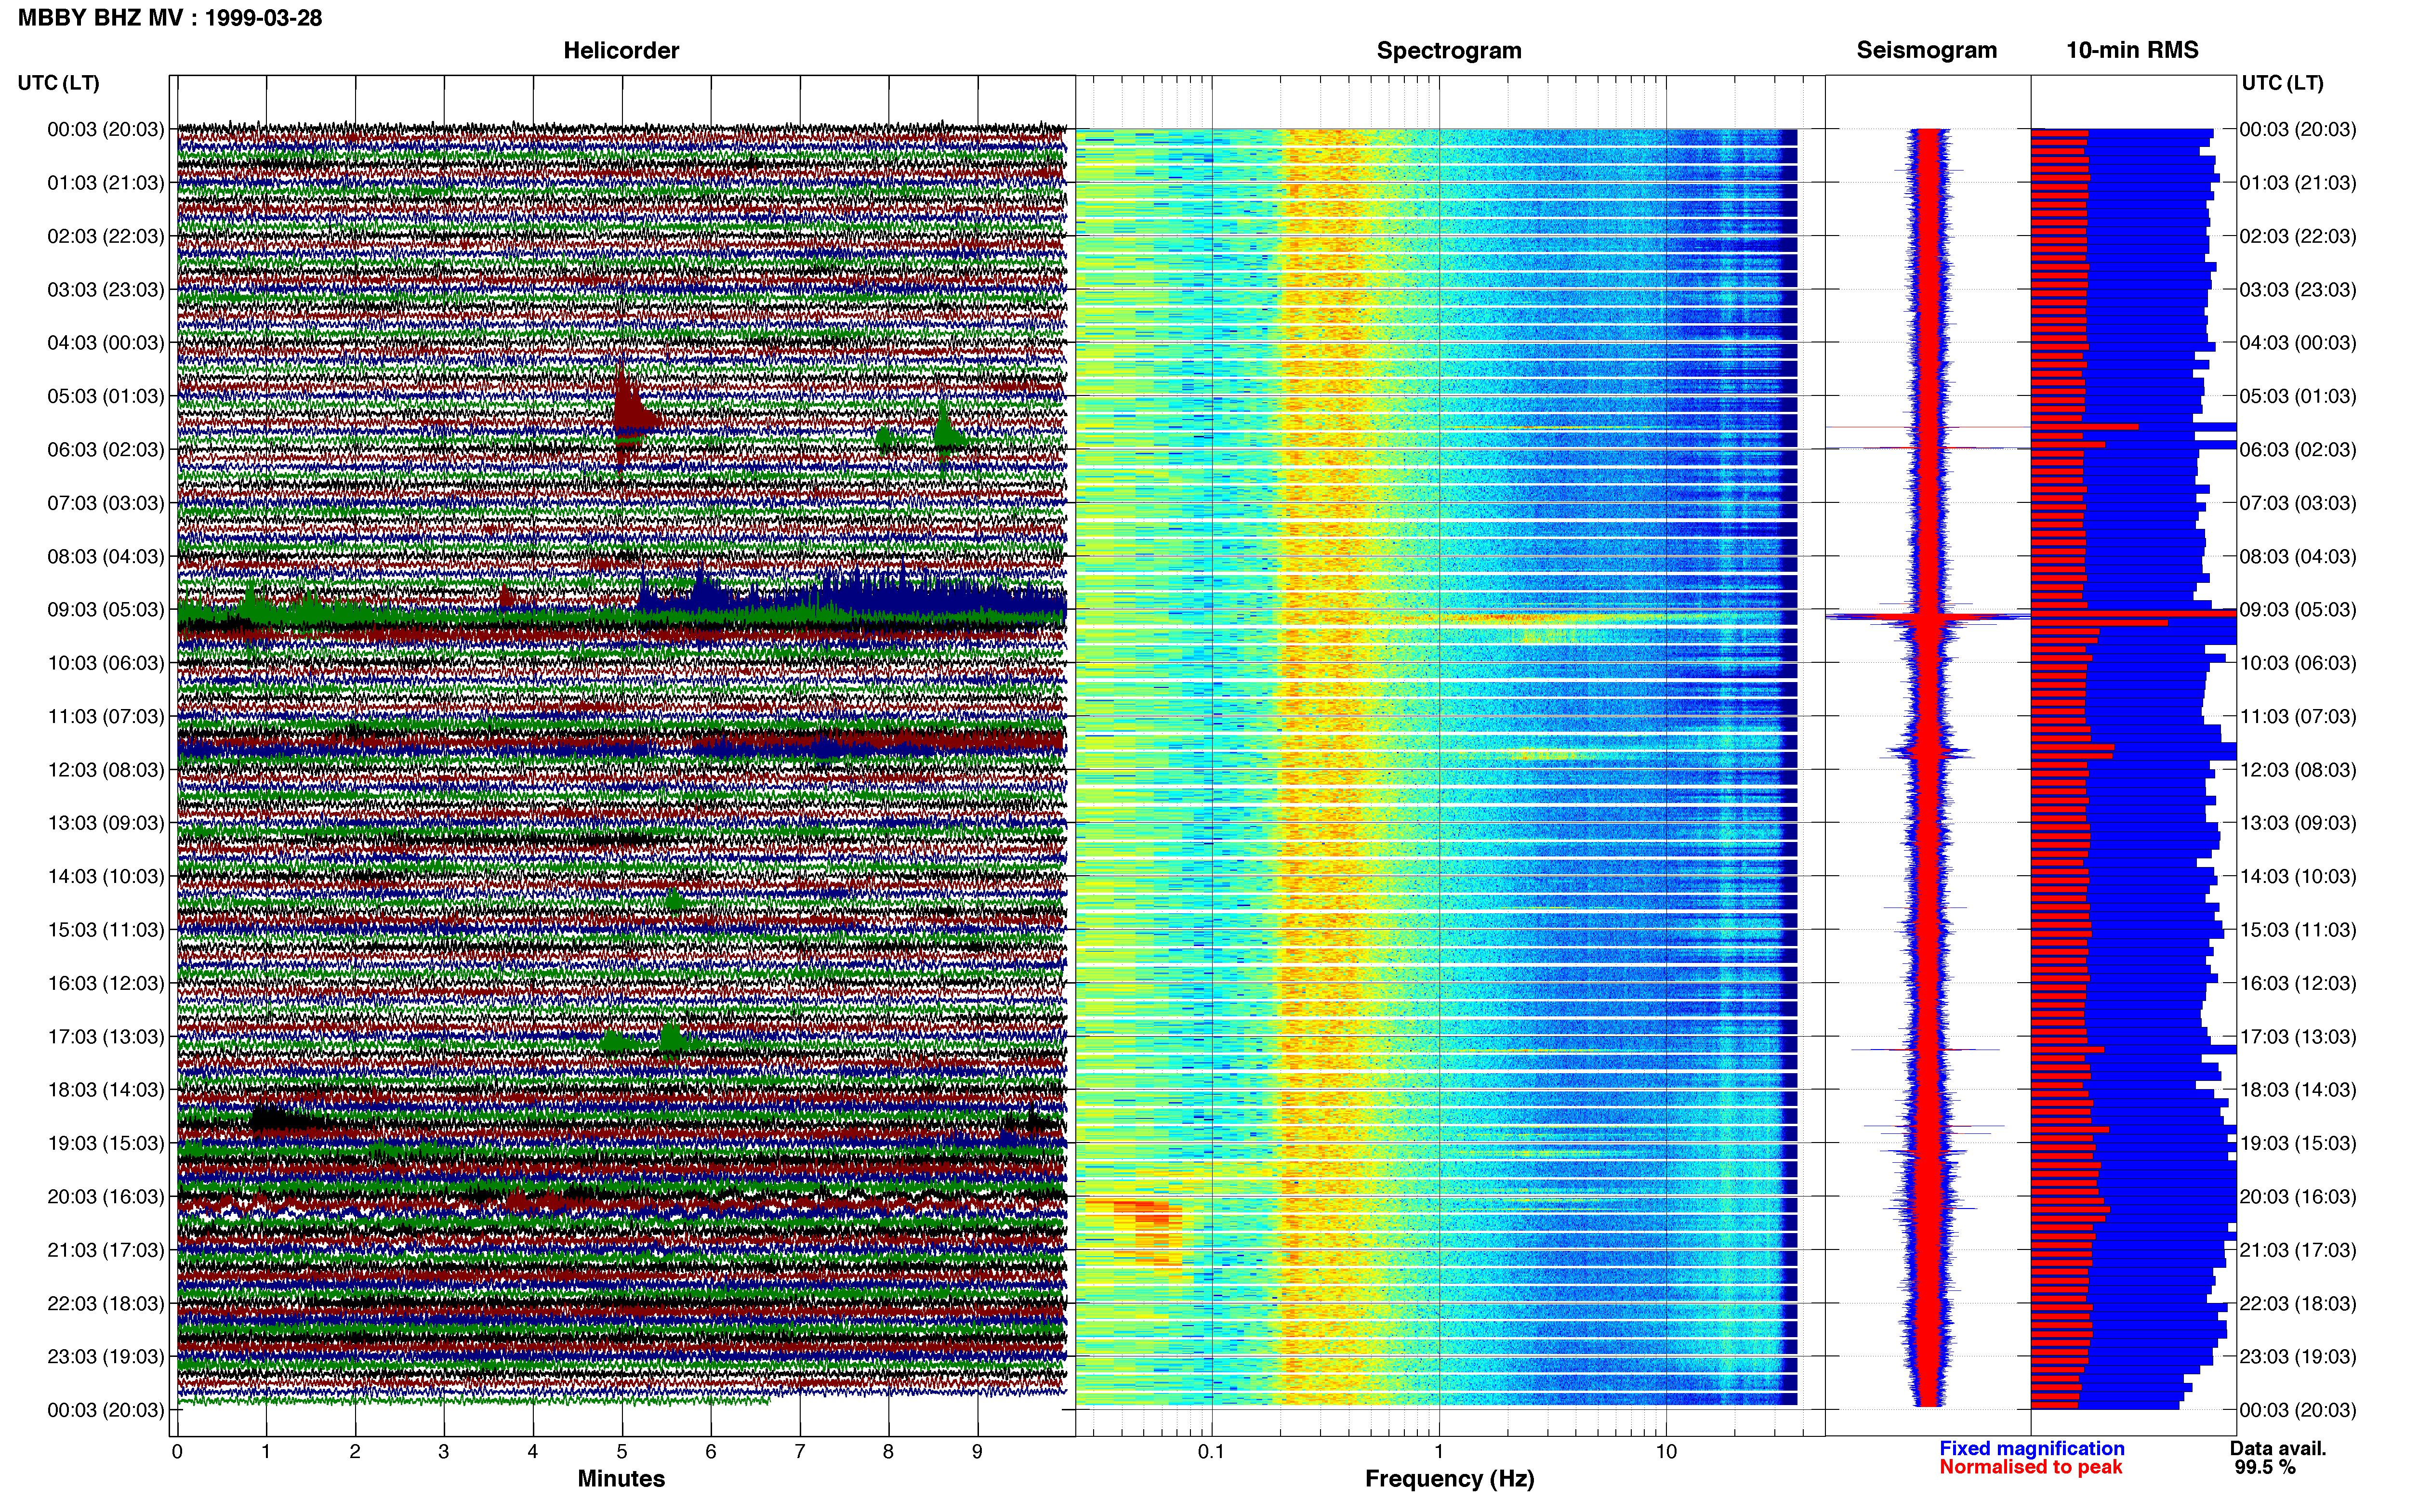Click the 10-min RMS panel heading

coord(2132,50)
